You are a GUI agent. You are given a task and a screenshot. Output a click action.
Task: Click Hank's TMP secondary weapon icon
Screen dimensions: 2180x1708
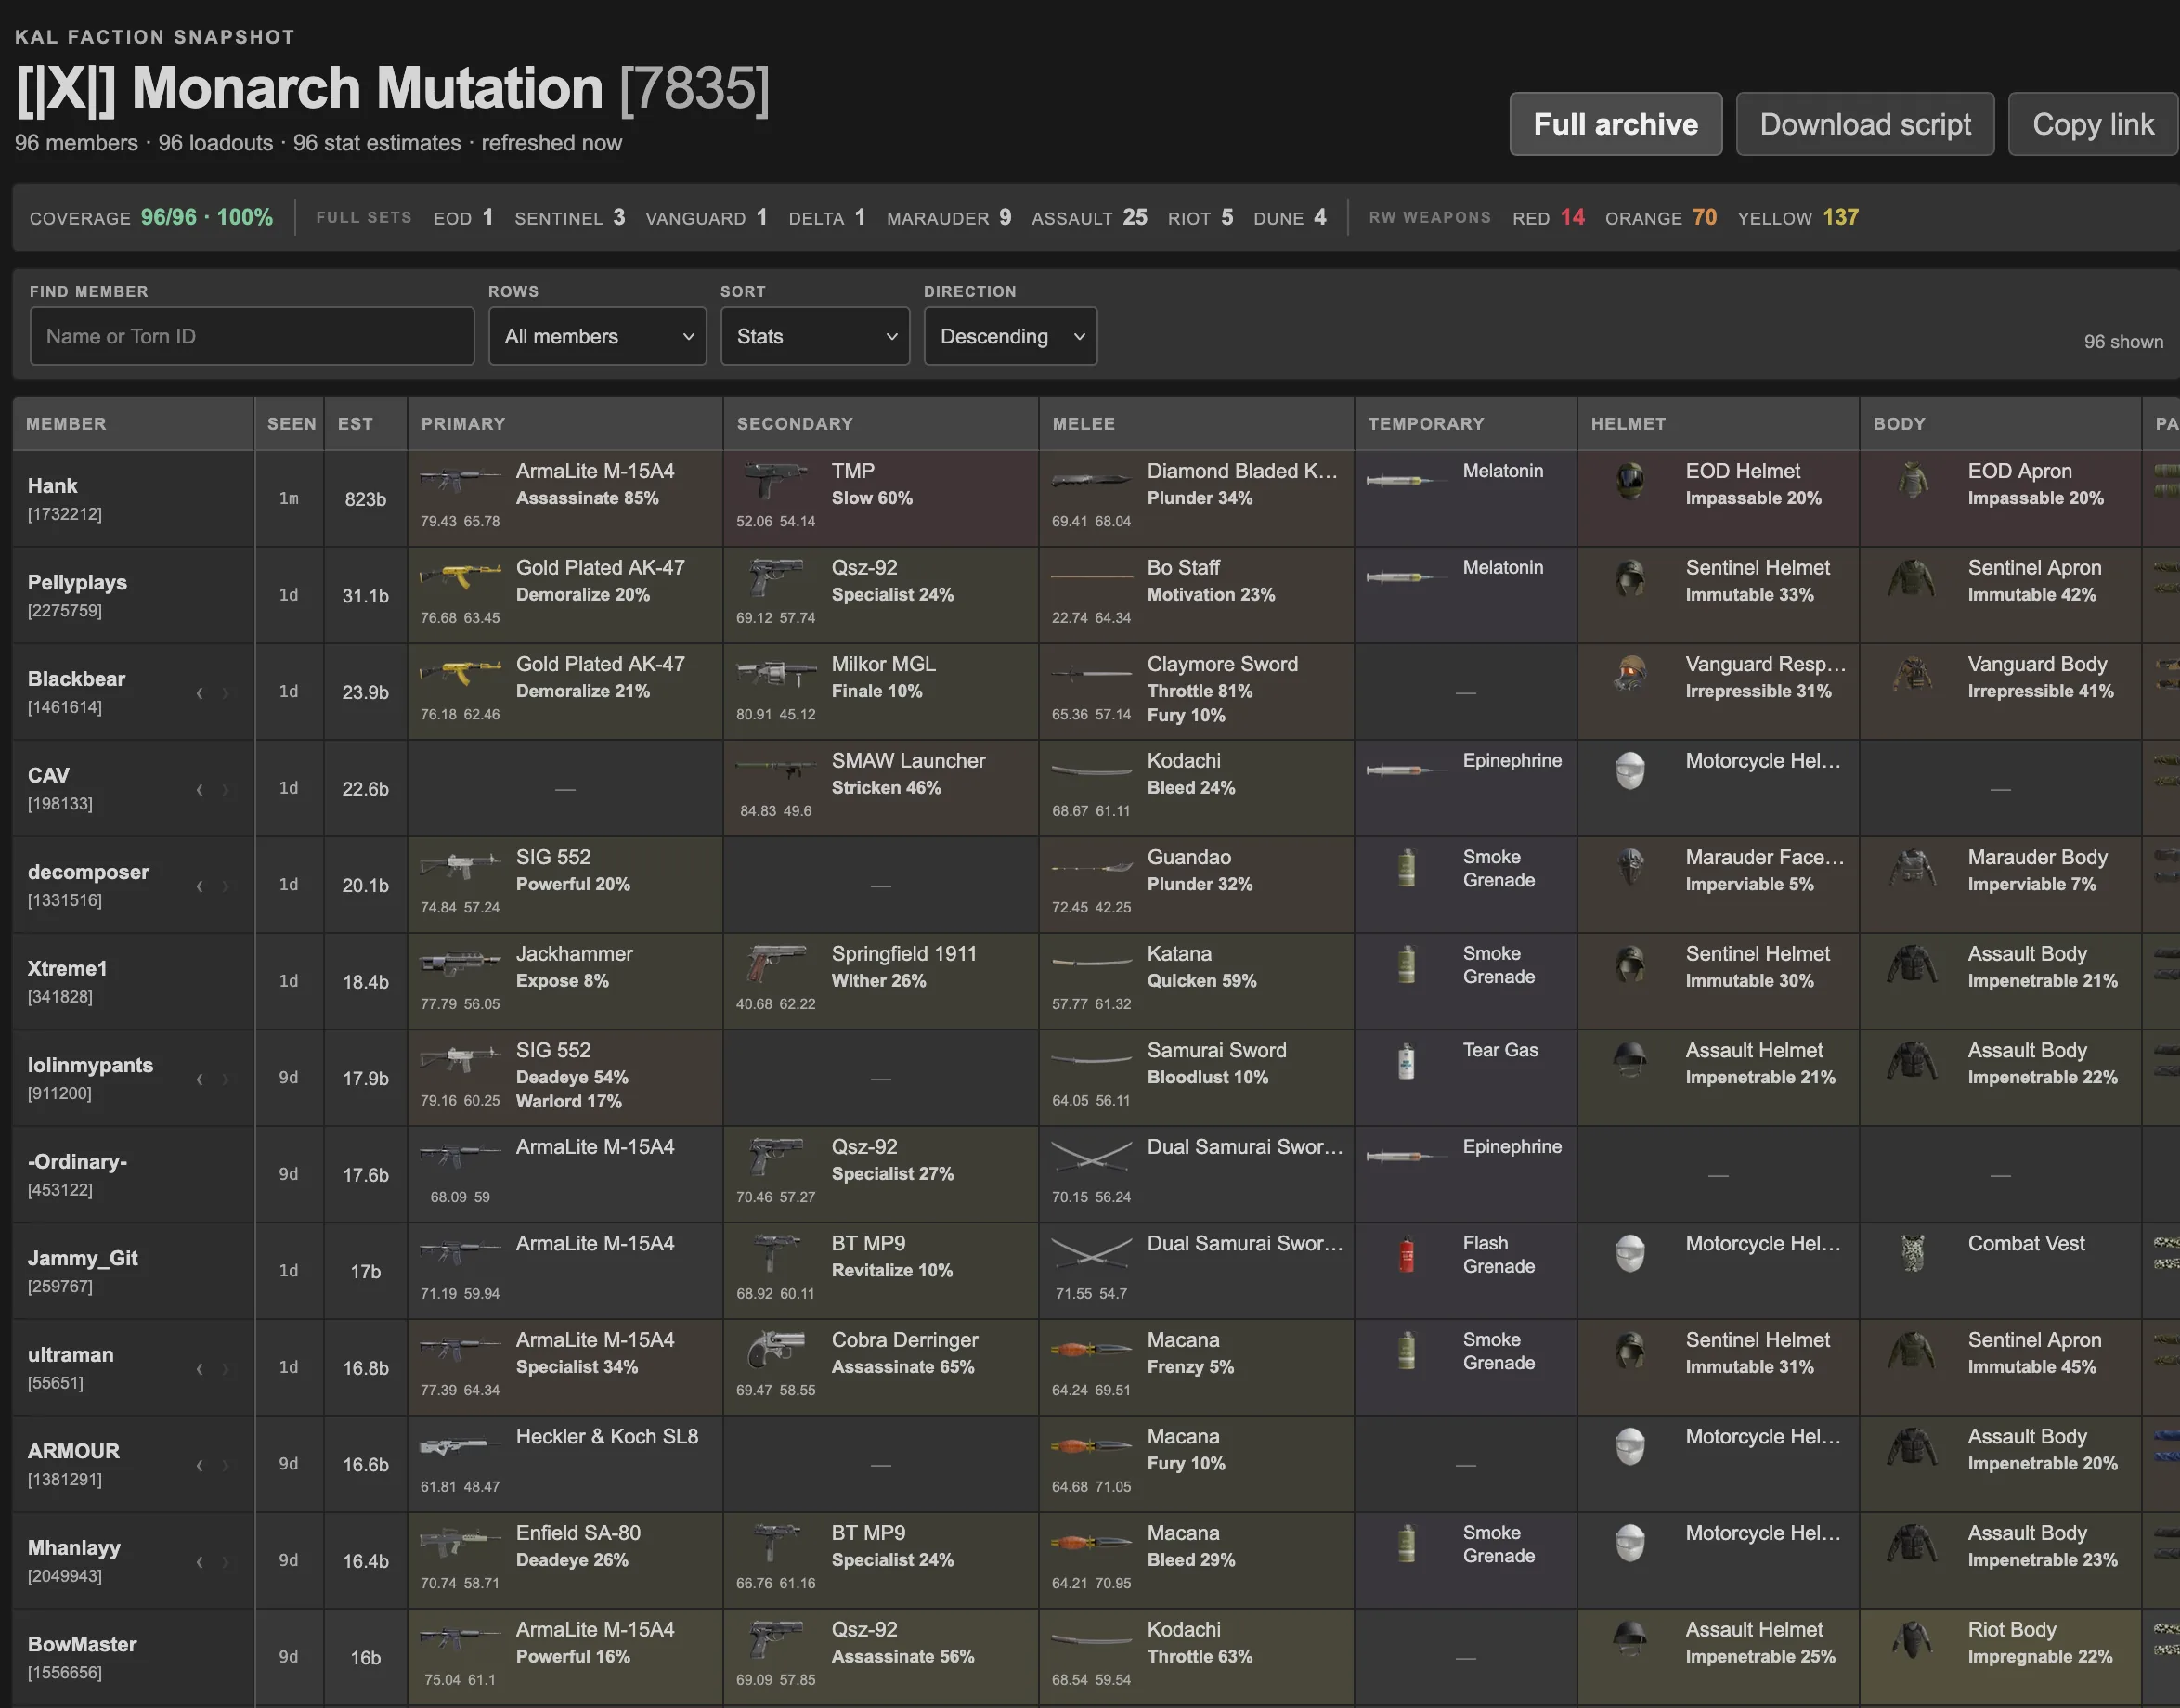tap(776, 481)
